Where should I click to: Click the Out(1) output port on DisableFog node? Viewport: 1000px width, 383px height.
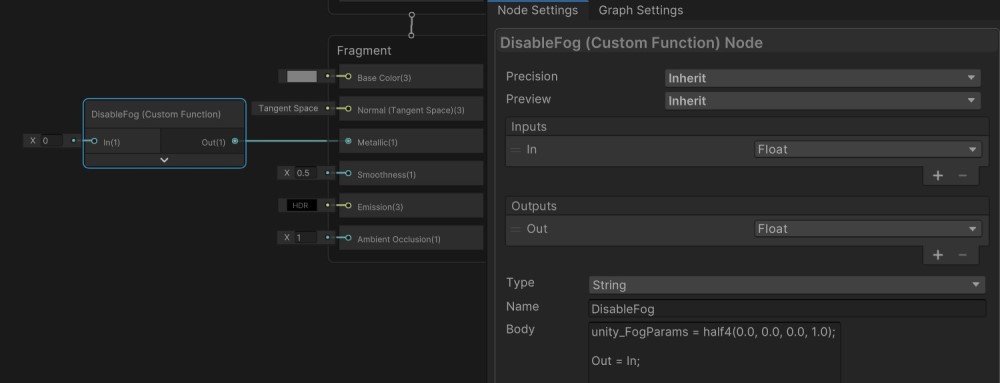(235, 141)
